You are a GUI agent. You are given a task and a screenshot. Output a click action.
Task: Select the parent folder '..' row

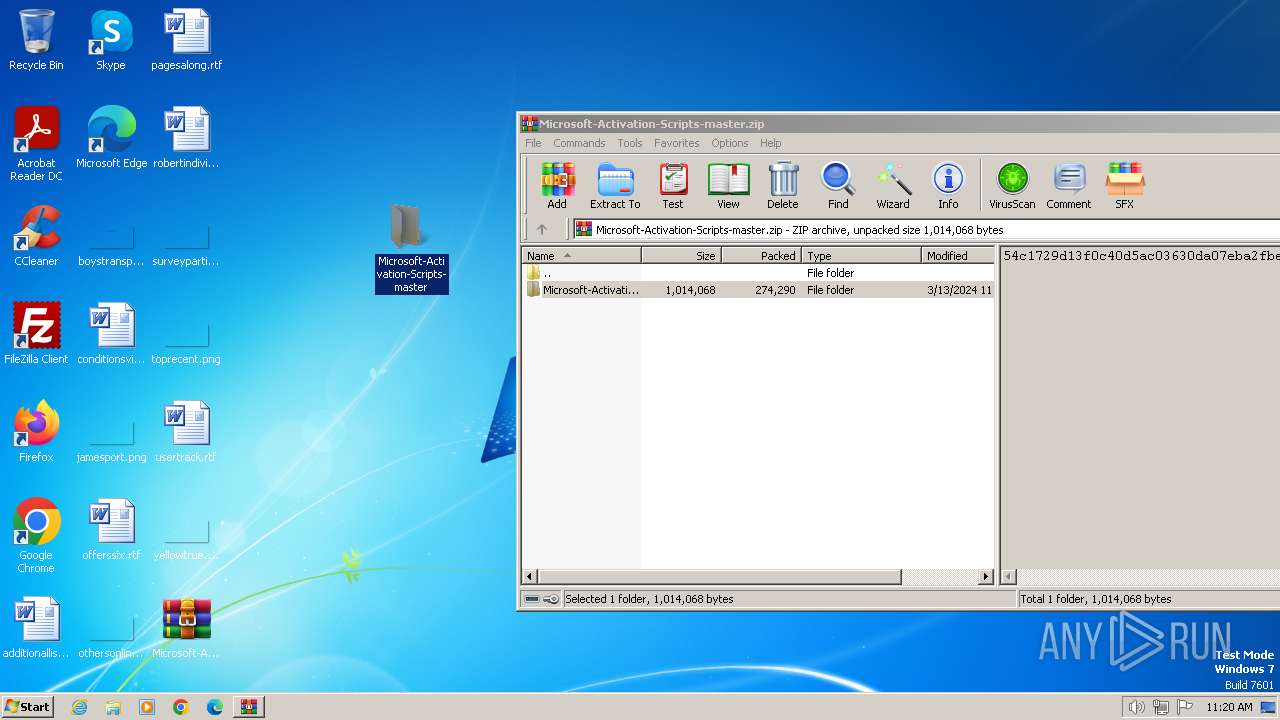[x=758, y=273]
